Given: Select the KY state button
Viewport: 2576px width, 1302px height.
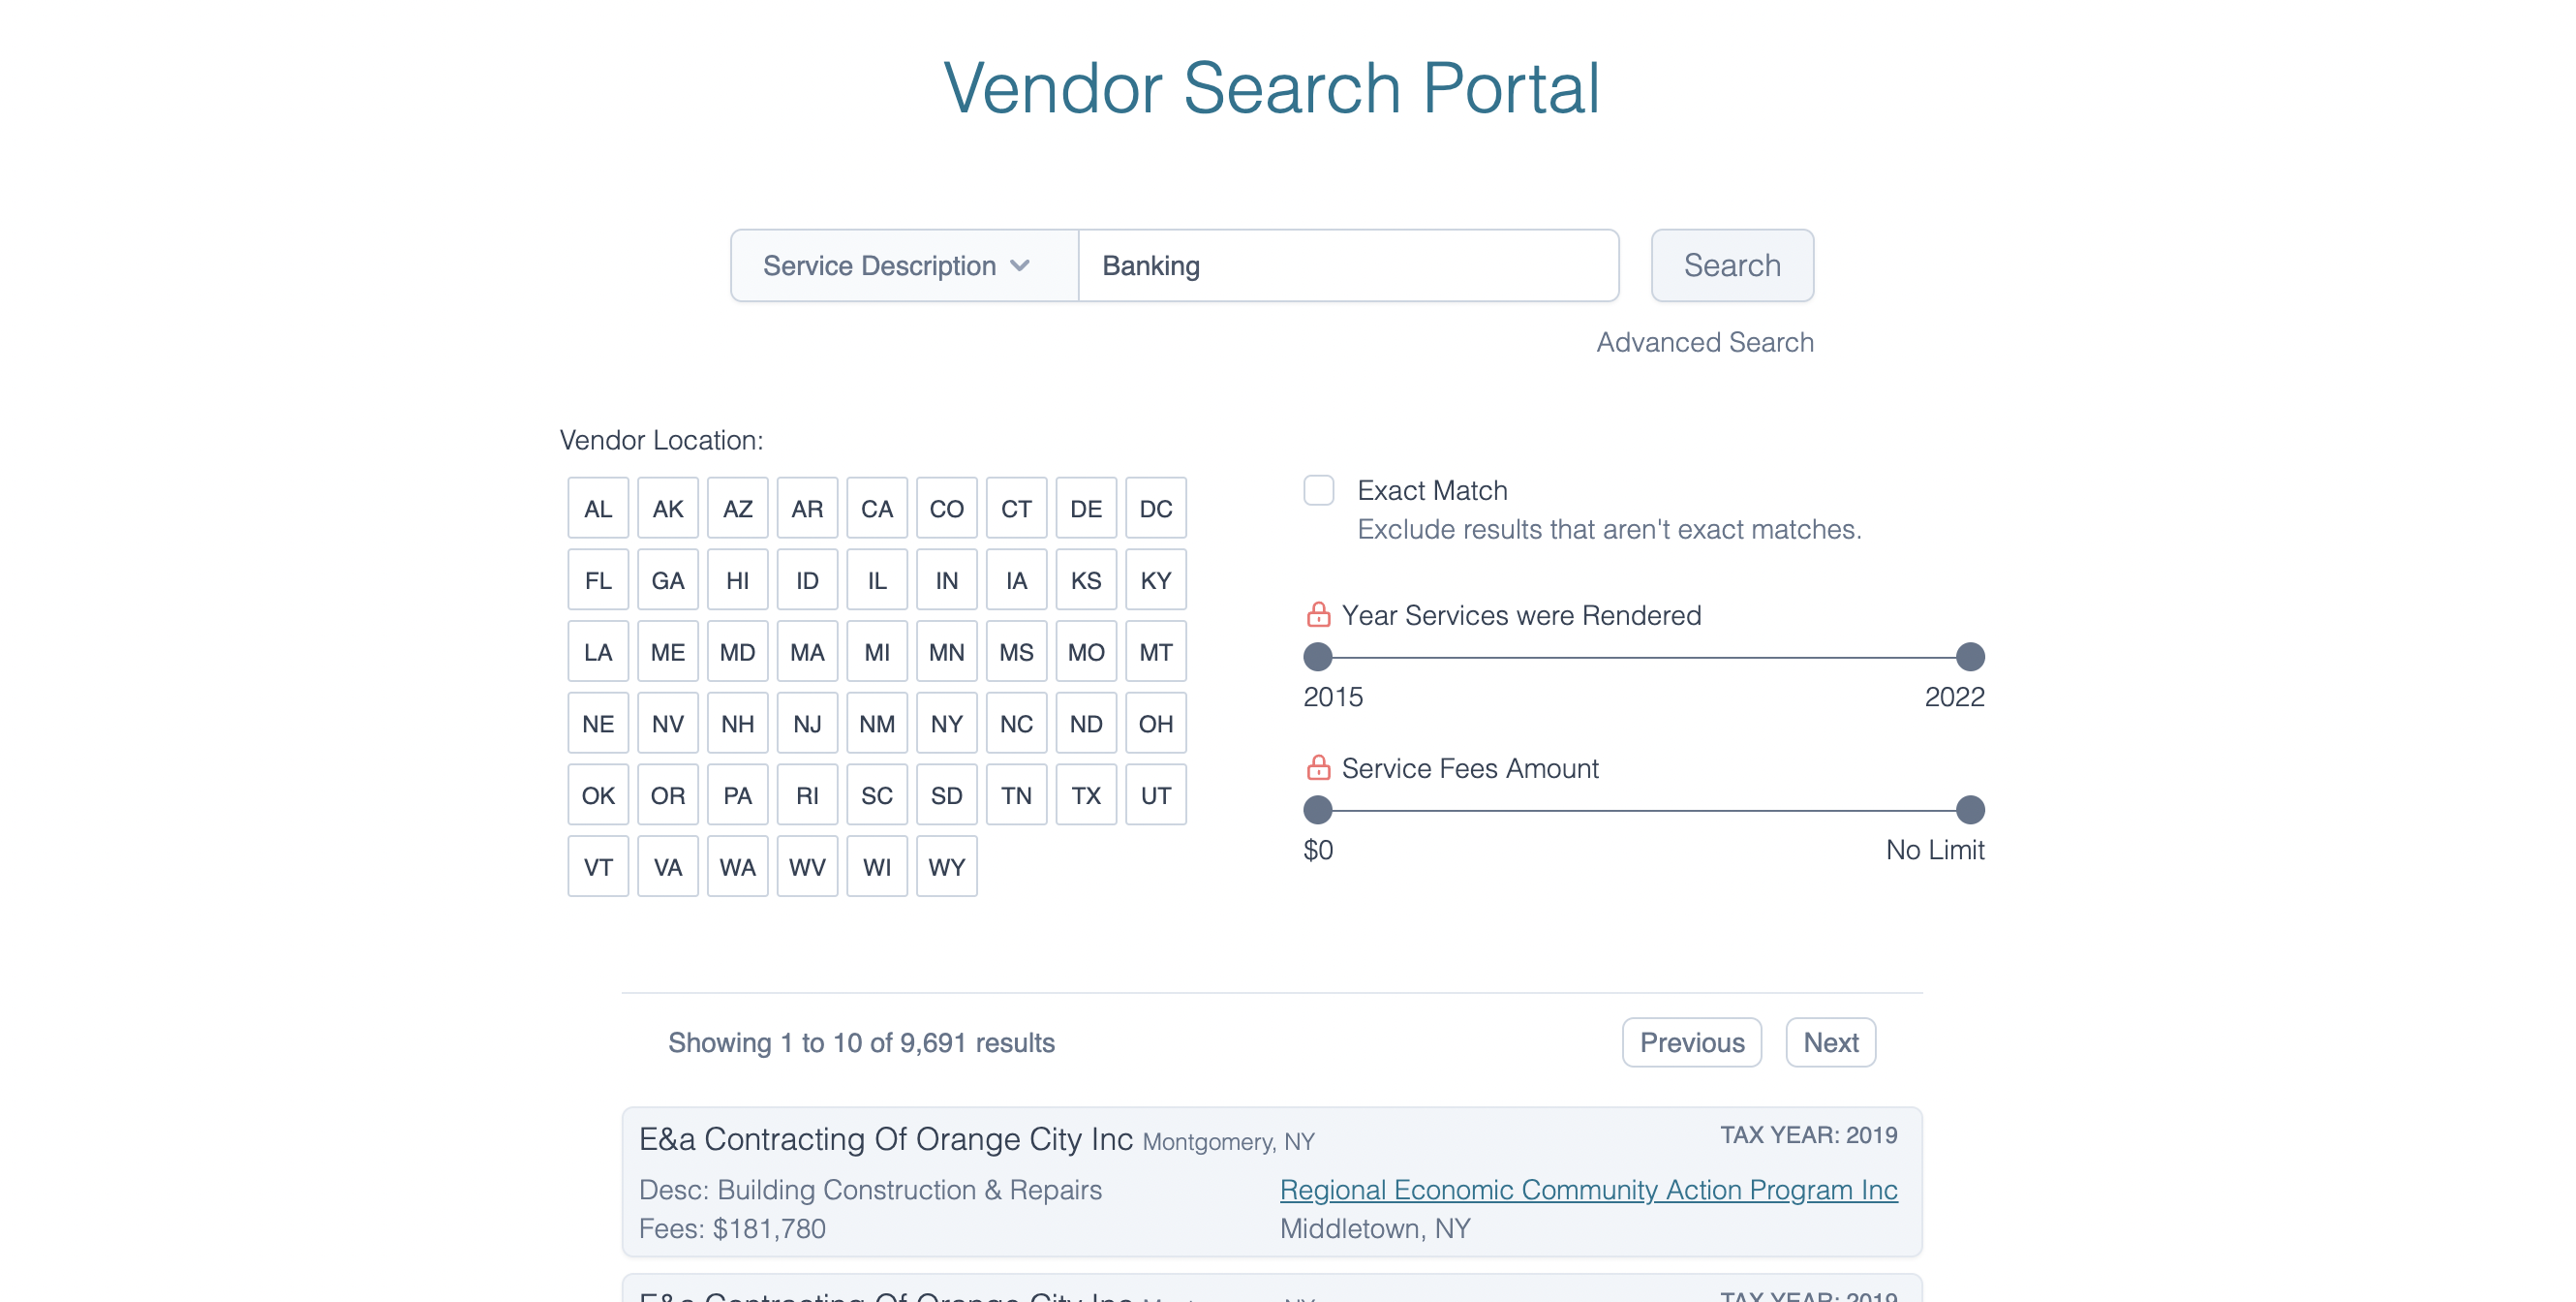Looking at the screenshot, I should pos(1156,580).
